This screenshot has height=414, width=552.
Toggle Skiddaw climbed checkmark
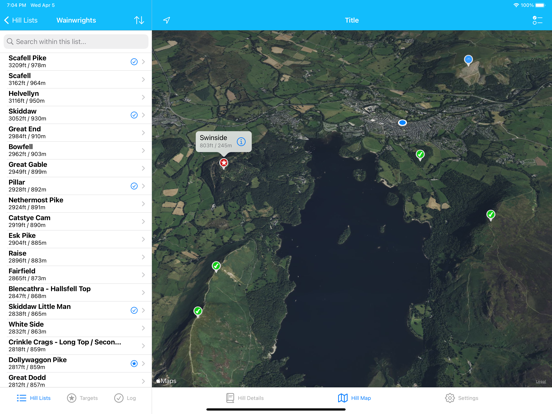coord(134,115)
